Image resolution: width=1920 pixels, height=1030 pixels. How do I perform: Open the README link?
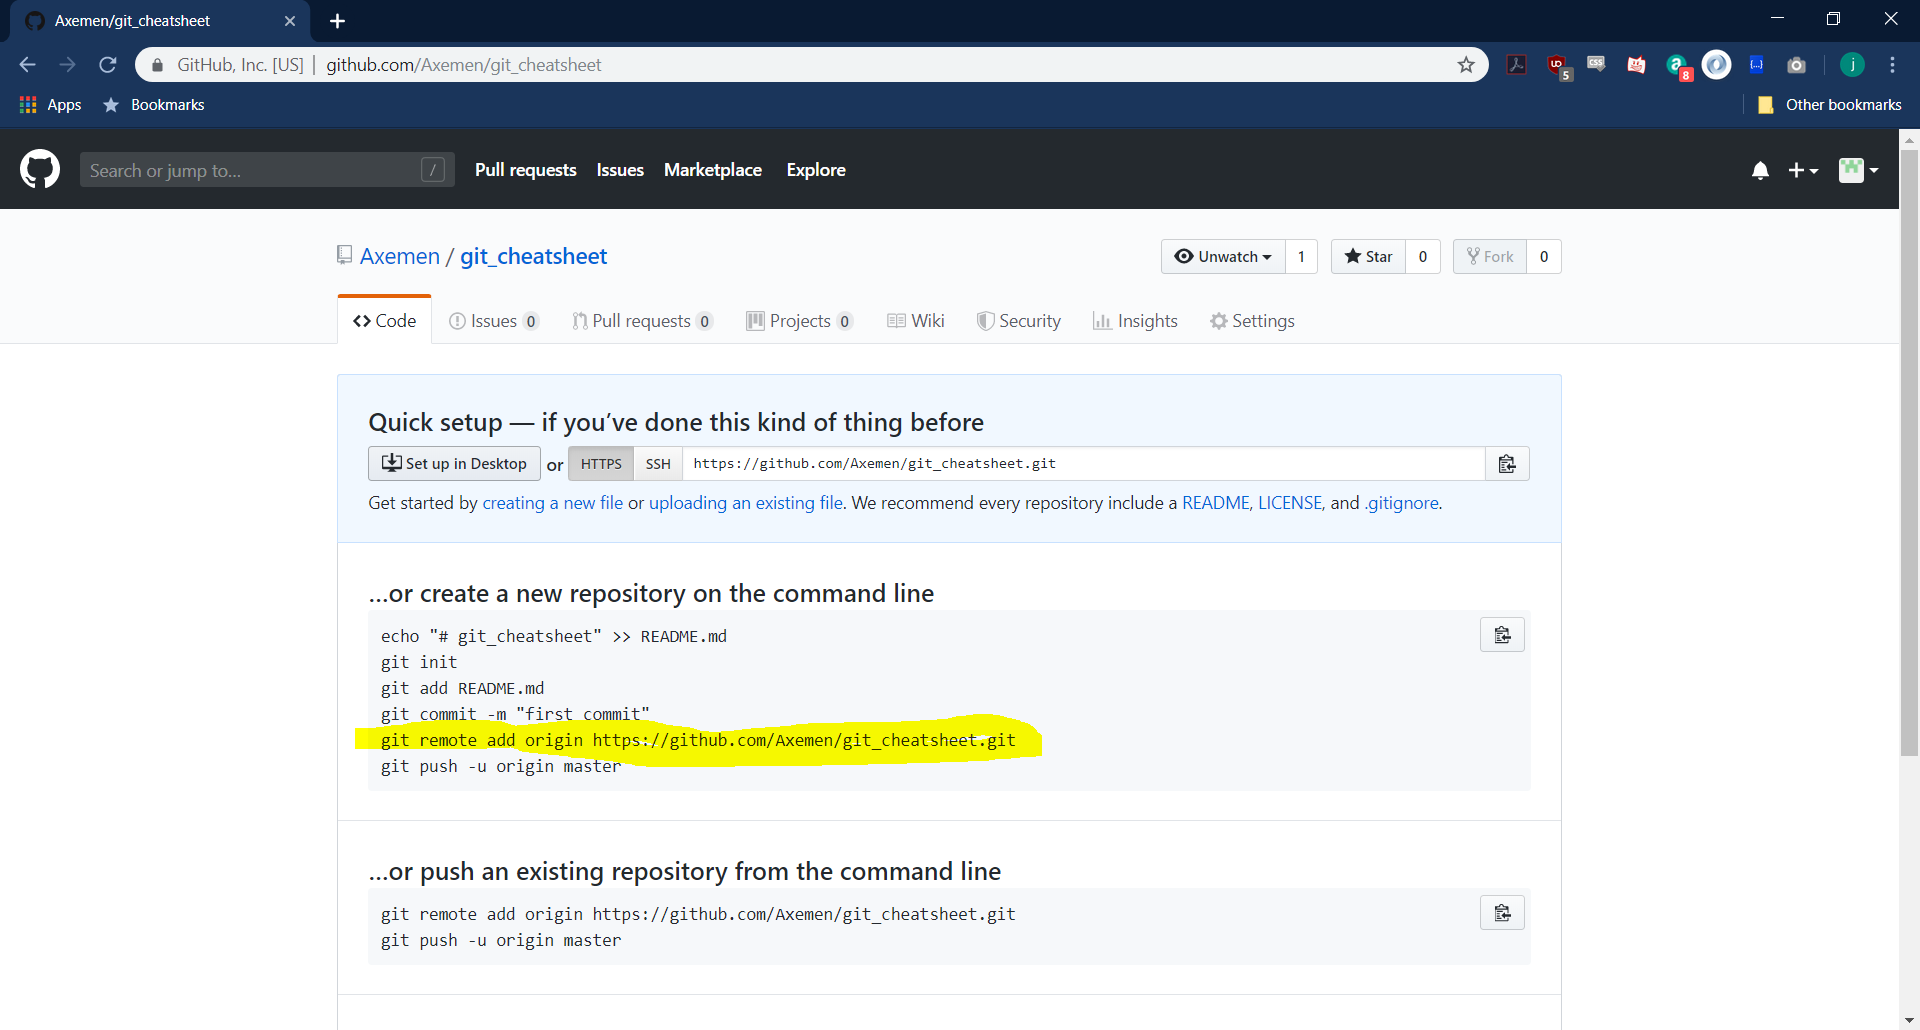click(1216, 503)
